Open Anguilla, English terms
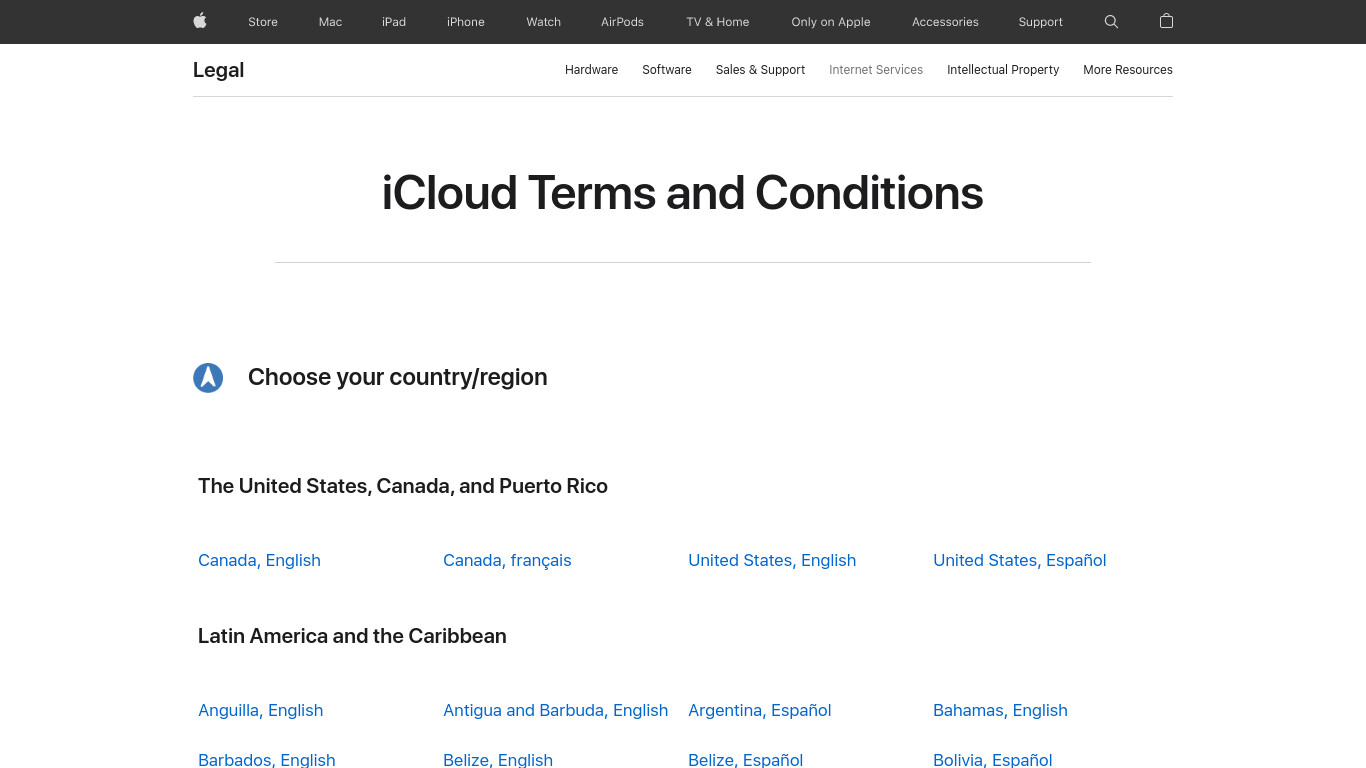 click(x=260, y=710)
